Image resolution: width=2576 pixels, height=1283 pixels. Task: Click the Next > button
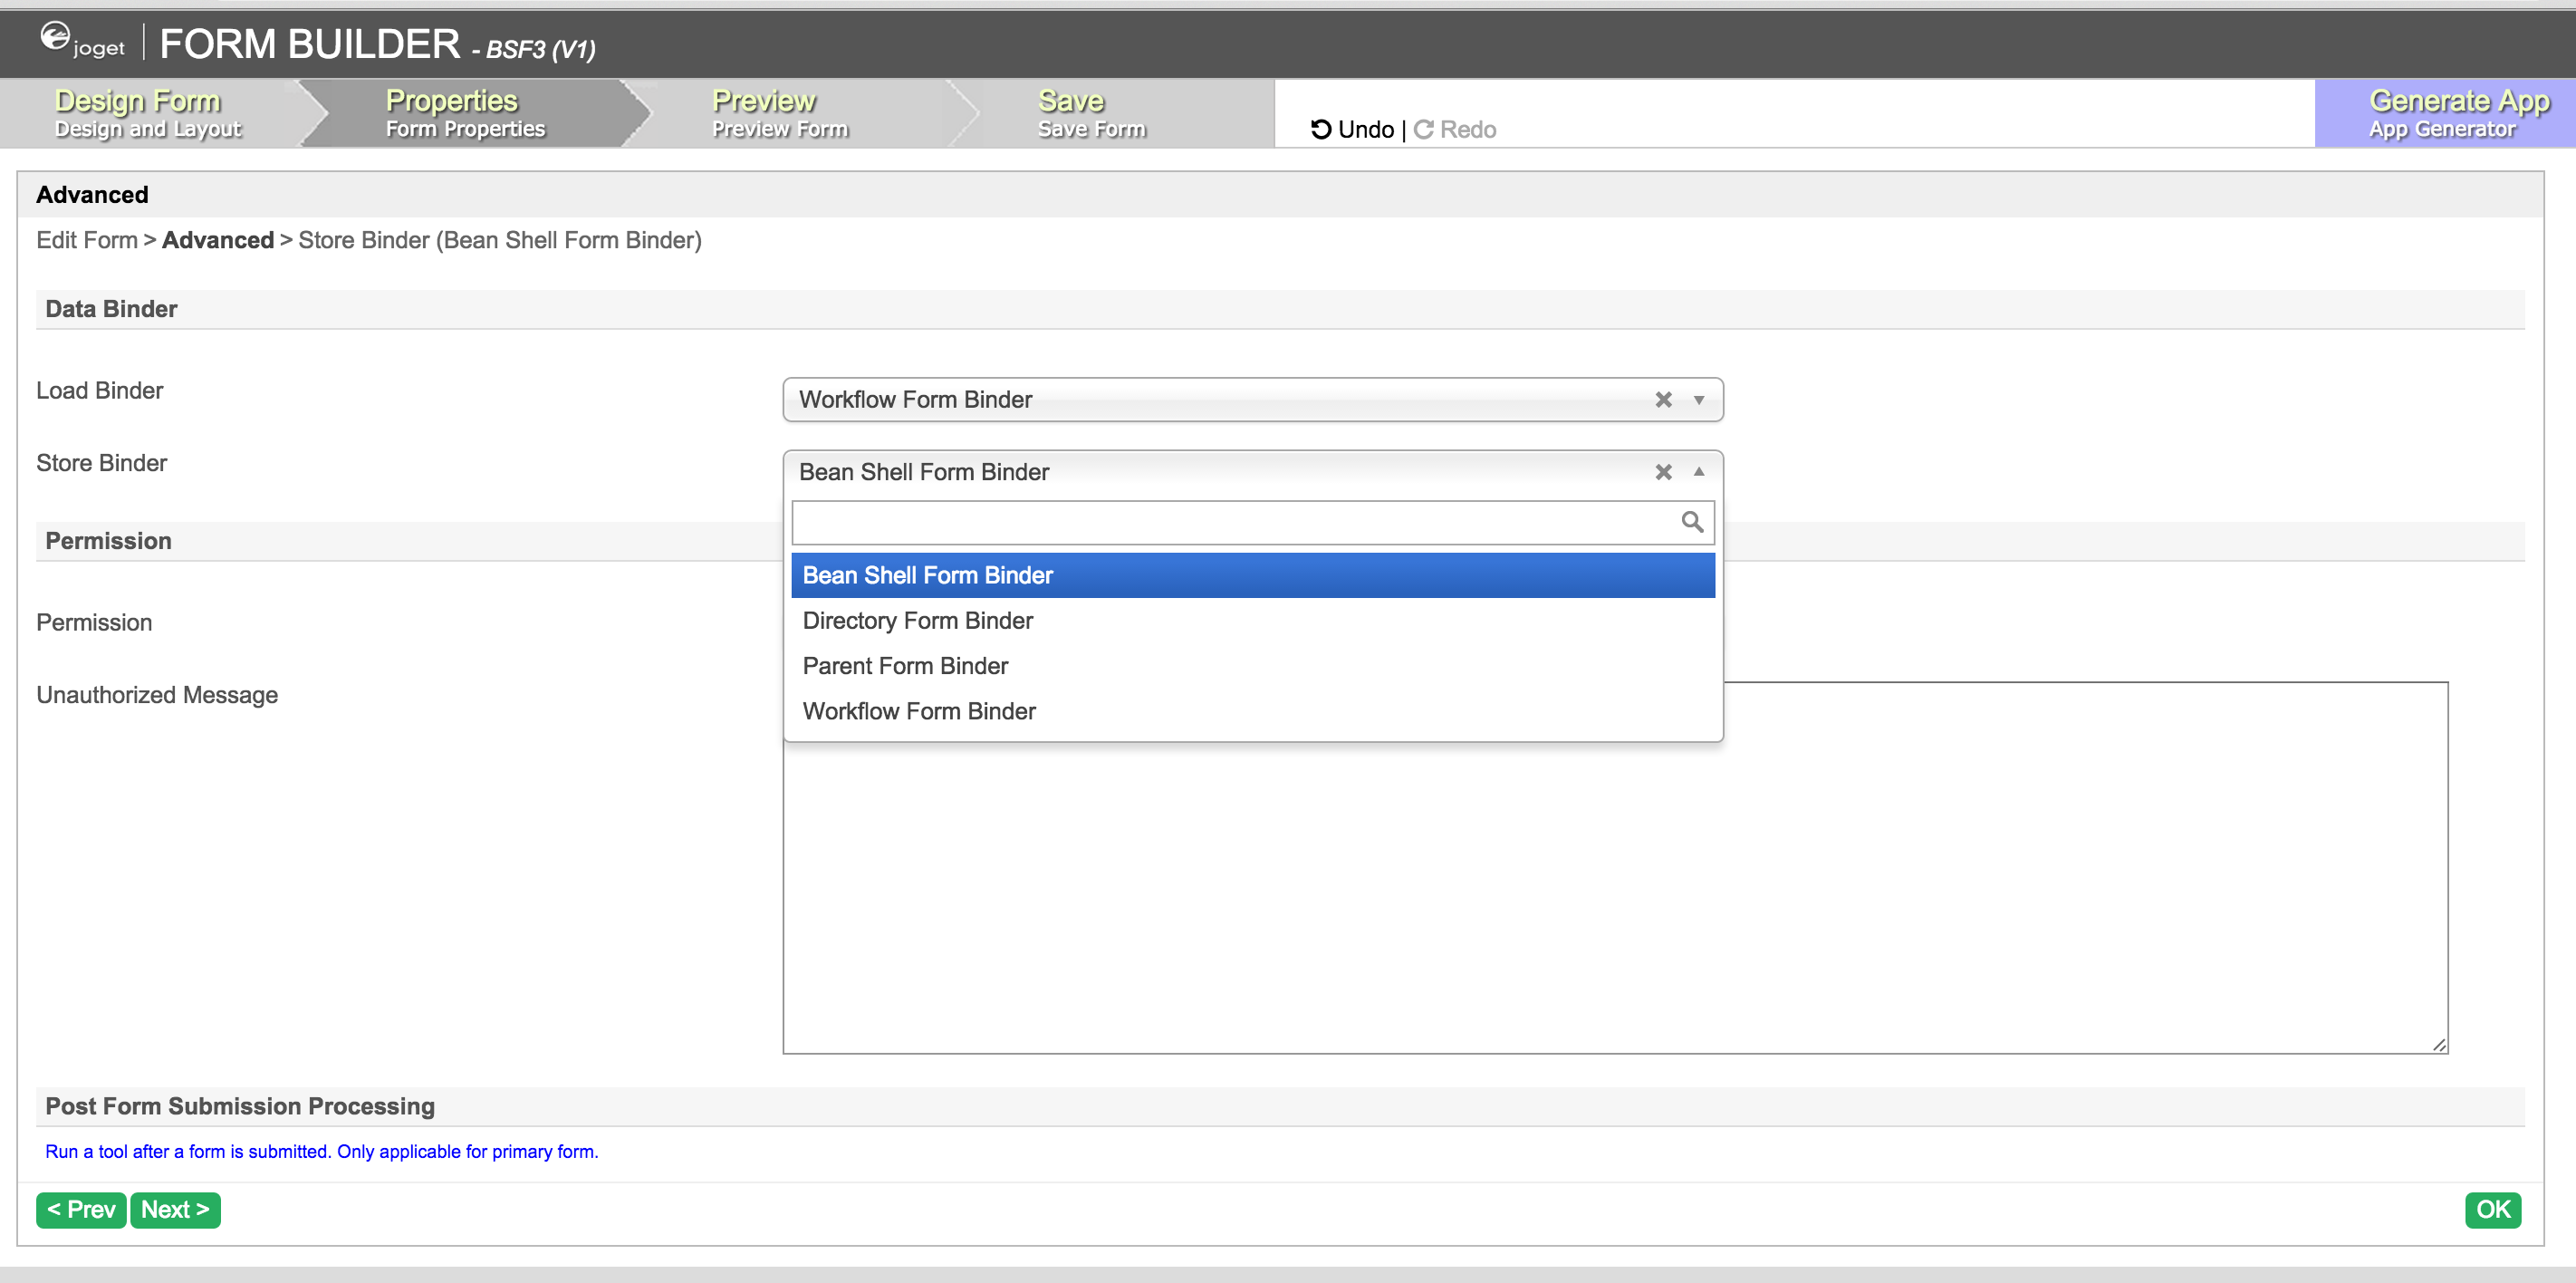175,1210
